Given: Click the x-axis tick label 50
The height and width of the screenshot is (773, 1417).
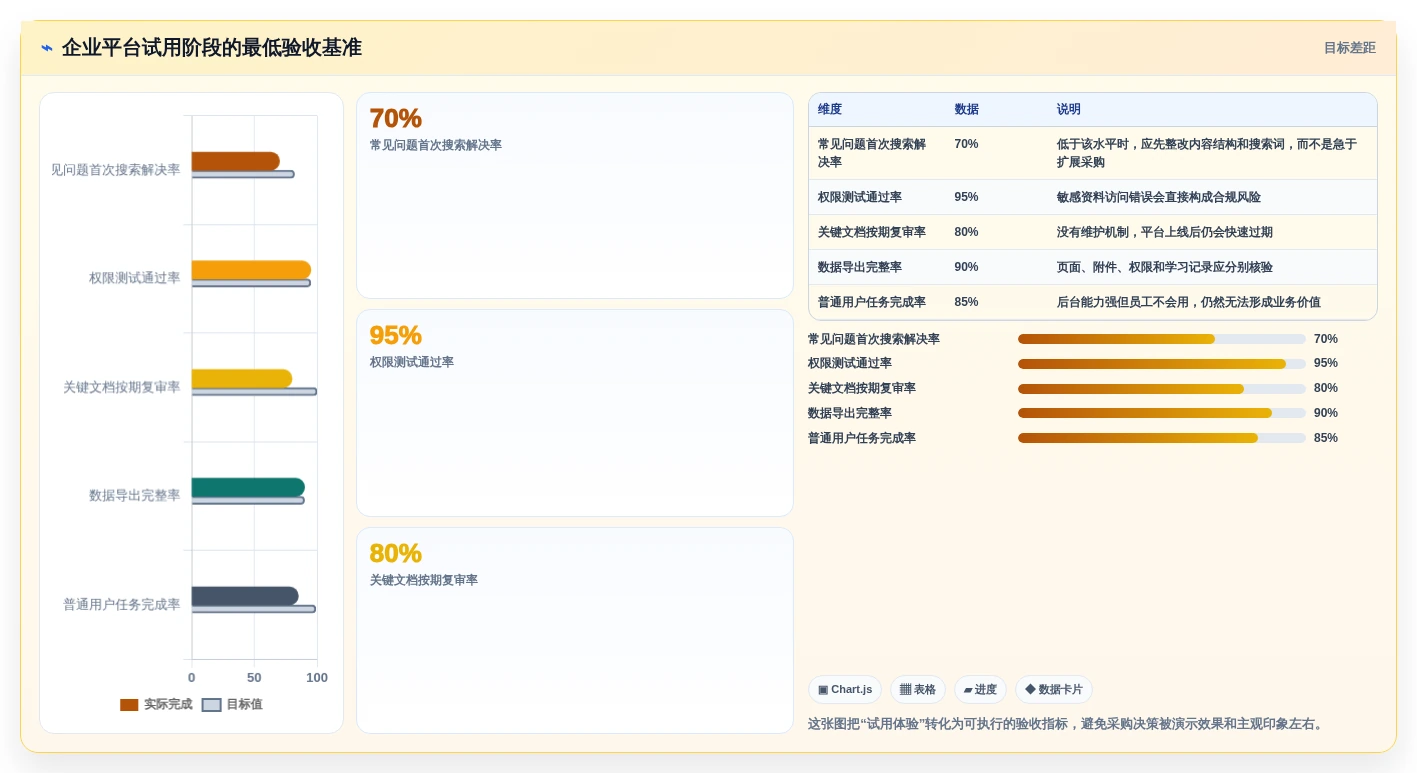Looking at the screenshot, I should tap(254, 678).
